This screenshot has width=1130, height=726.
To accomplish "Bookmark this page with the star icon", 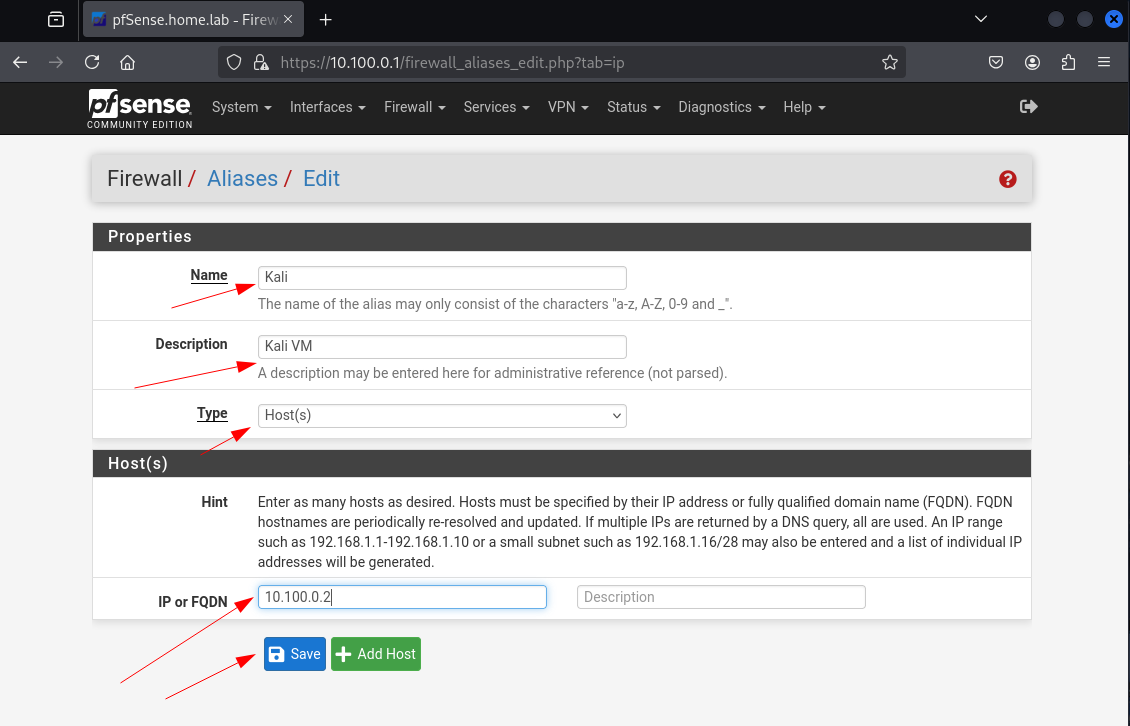I will pyautogui.click(x=890, y=63).
